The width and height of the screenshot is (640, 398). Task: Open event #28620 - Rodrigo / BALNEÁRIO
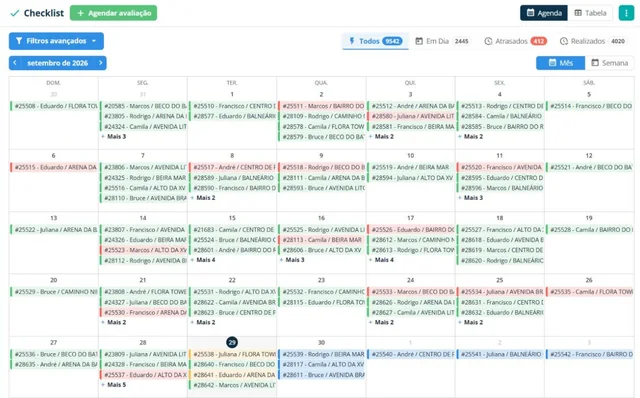point(500,260)
